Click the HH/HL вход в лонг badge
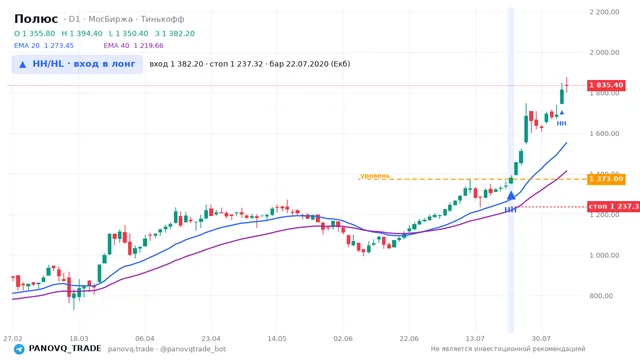Image resolution: width=640 pixels, height=360 pixels. (x=77, y=64)
